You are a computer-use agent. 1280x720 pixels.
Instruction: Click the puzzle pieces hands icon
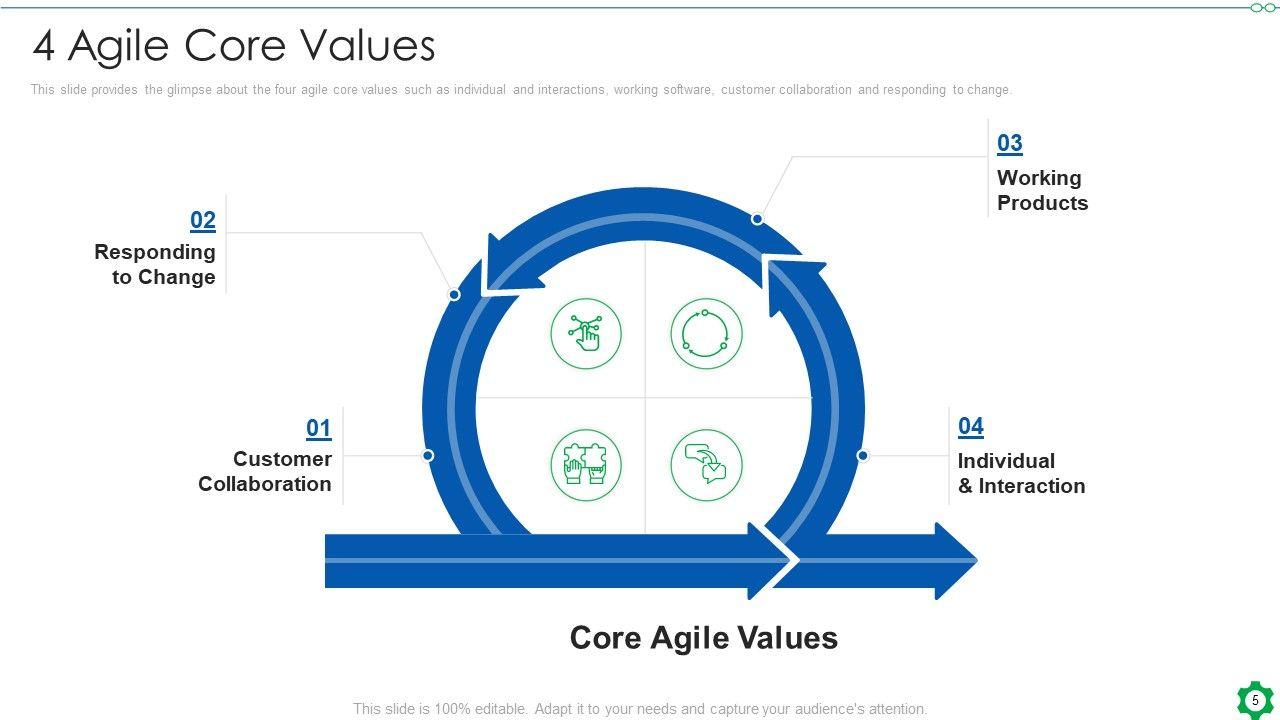point(586,465)
